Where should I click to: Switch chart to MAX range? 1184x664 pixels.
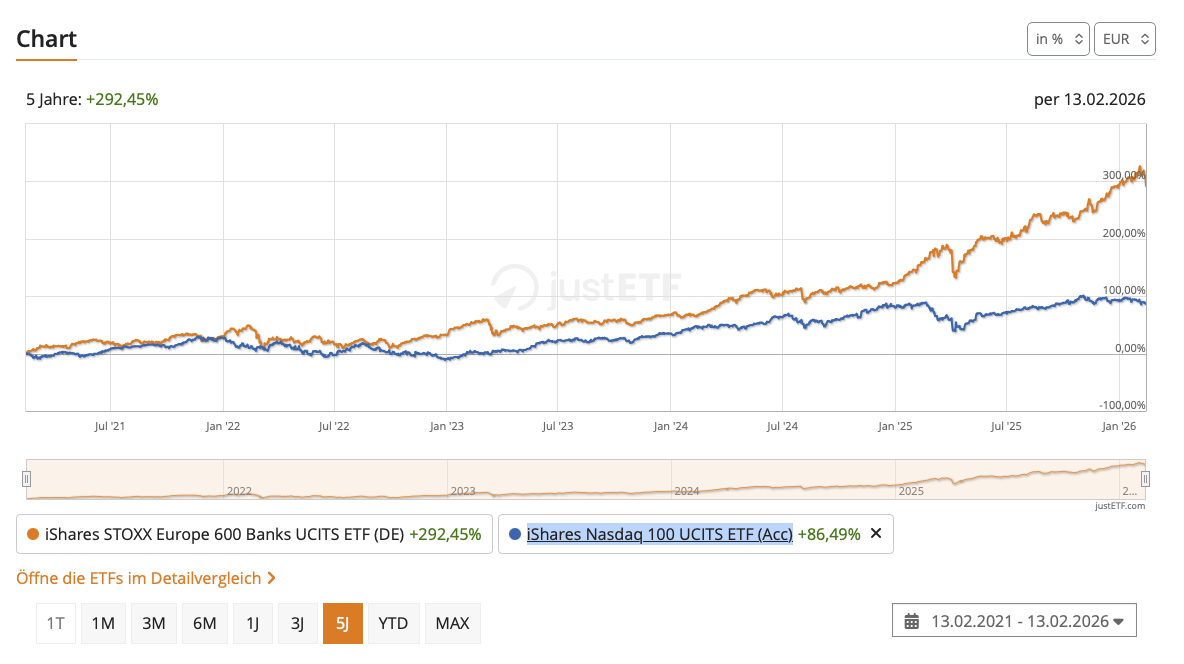[452, 623]
